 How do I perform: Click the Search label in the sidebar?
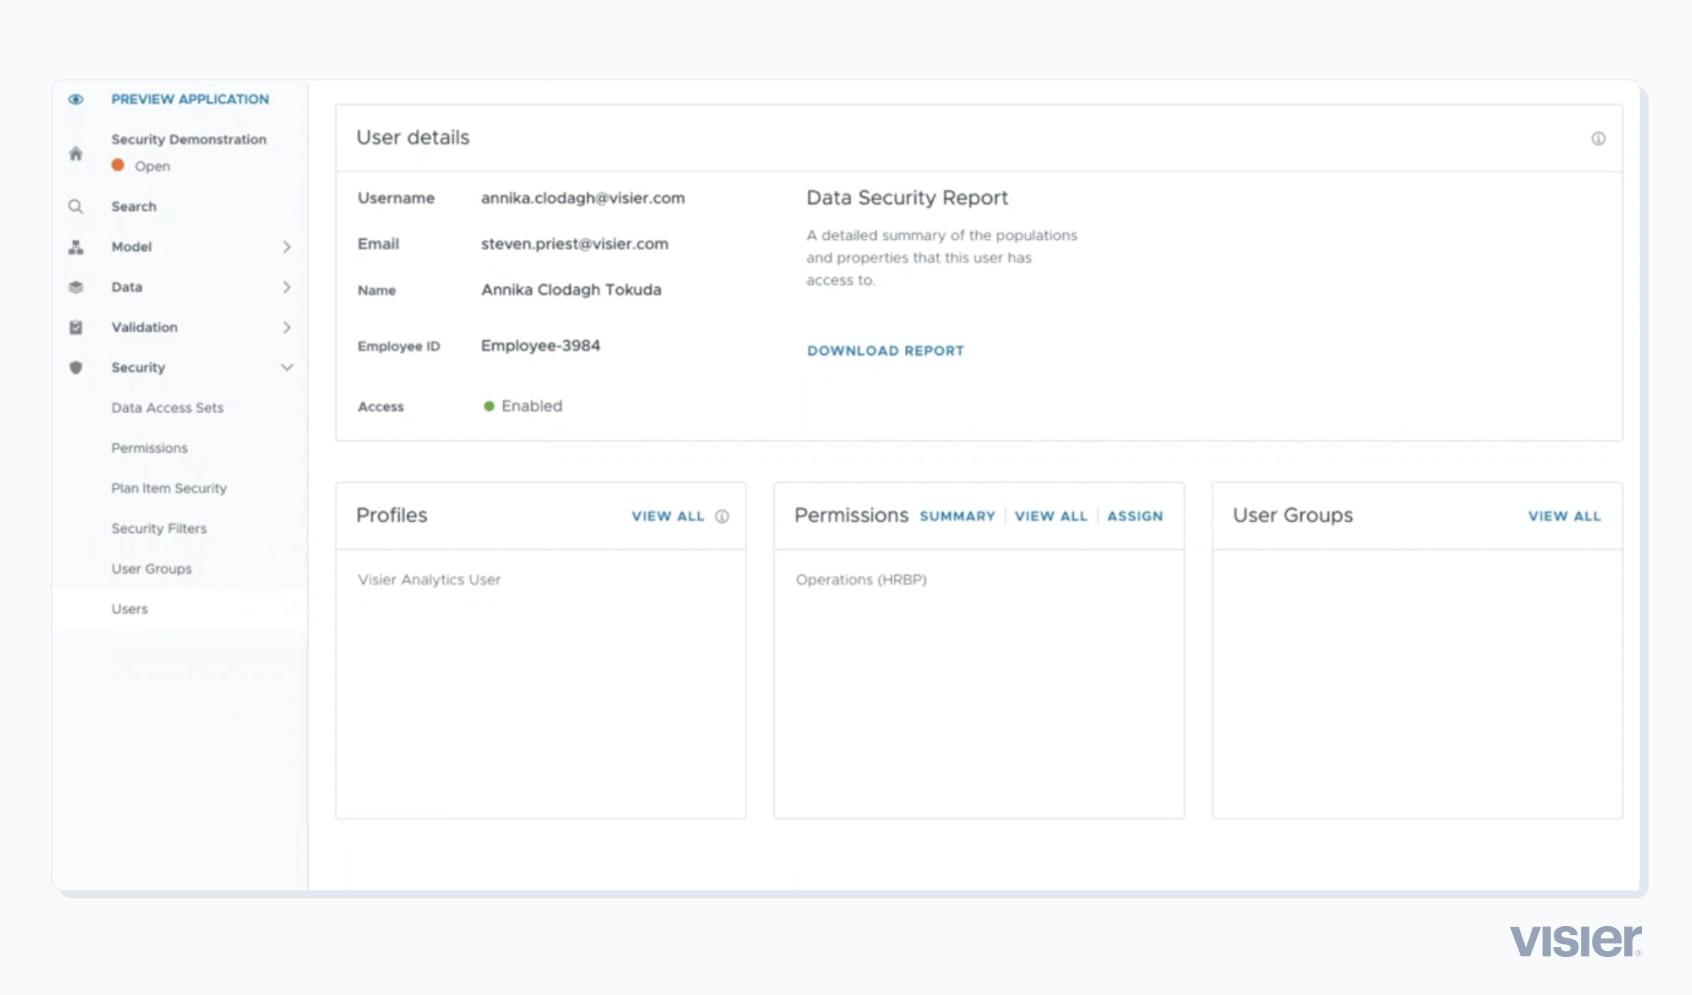tap(134, 206)
